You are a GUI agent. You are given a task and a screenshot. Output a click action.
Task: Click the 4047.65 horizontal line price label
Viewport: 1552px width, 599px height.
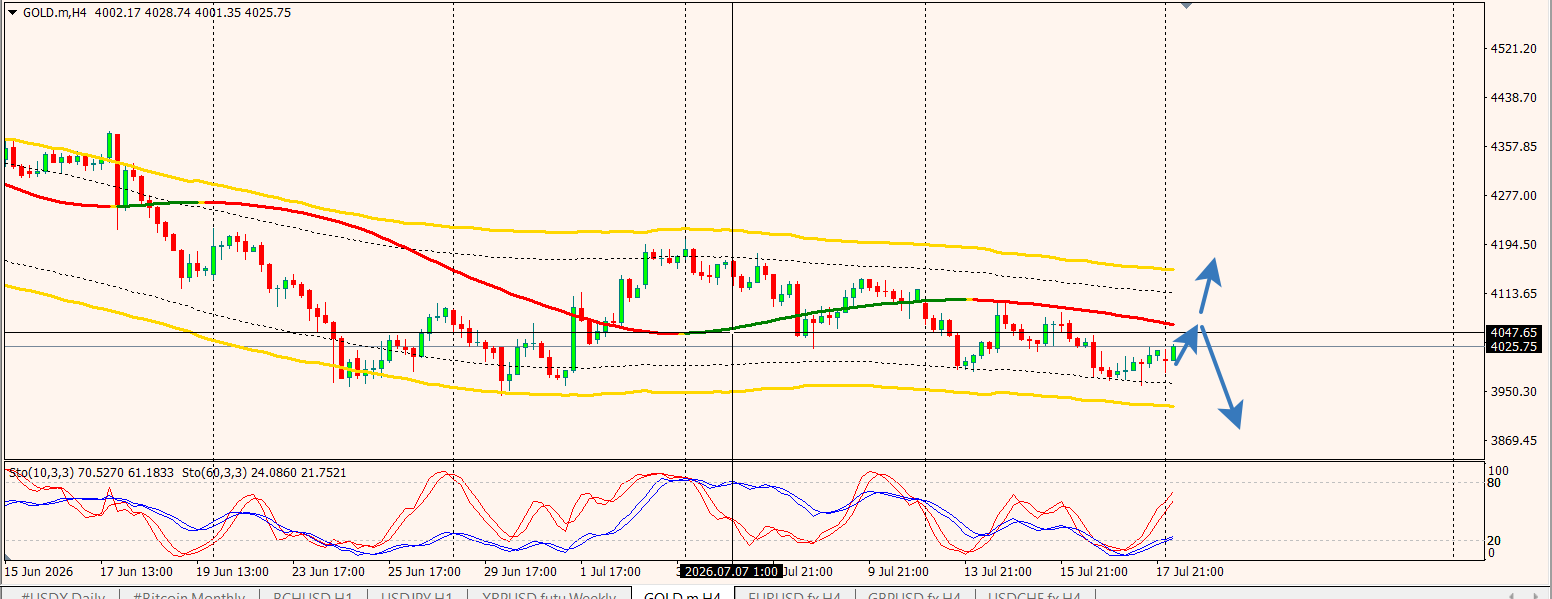[x=1513, y=332]
